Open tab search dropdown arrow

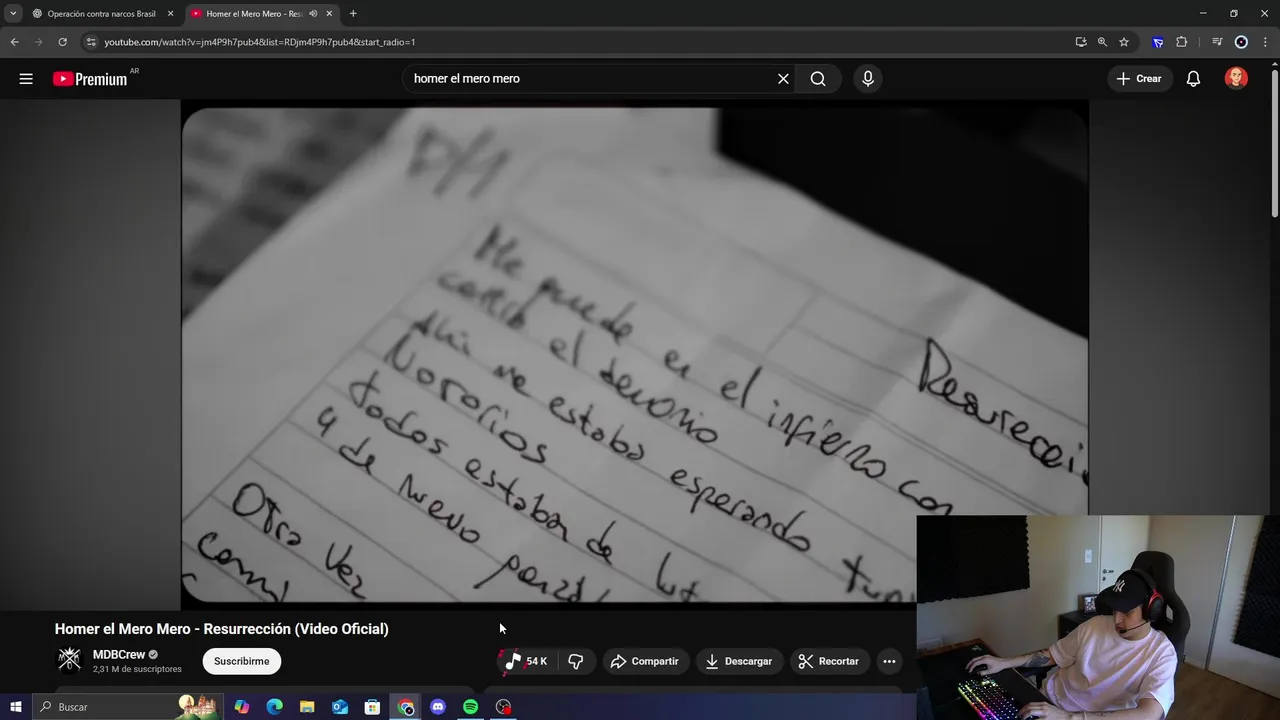13,14
